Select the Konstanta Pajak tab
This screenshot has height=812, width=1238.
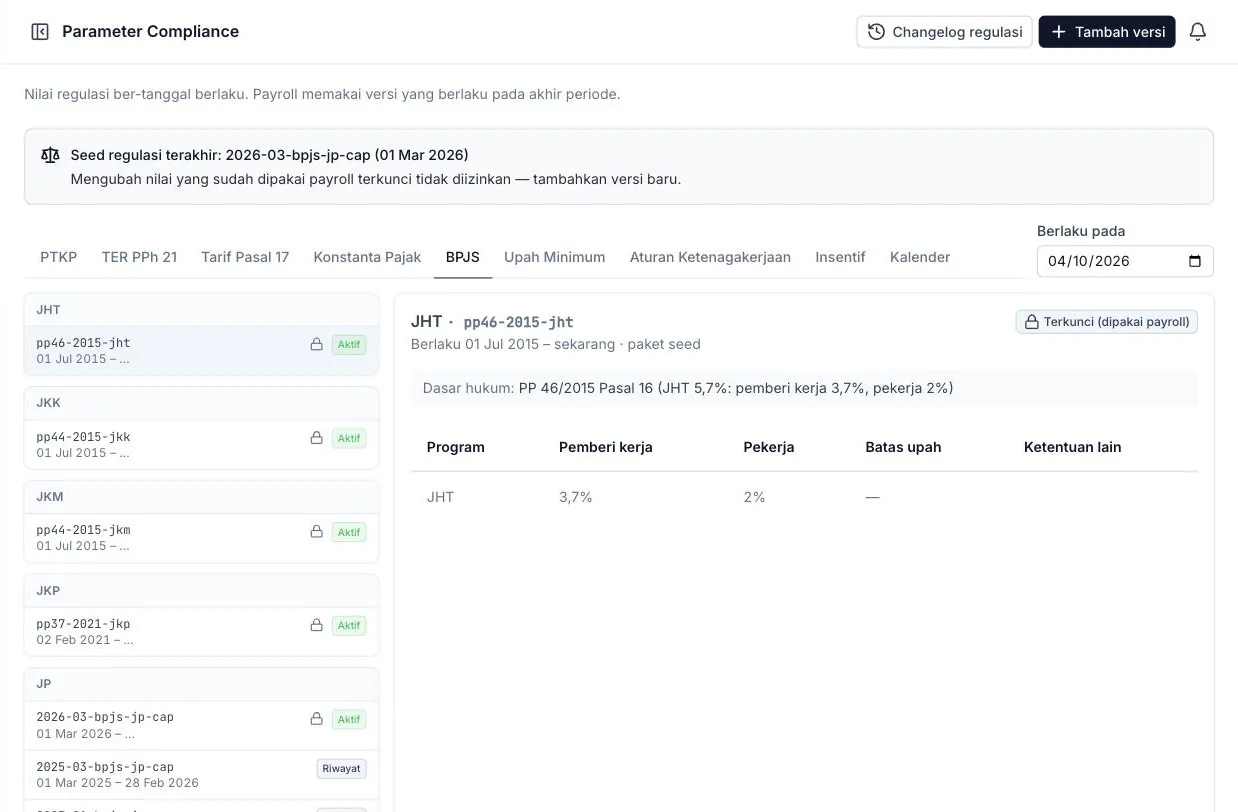point(367,257)
